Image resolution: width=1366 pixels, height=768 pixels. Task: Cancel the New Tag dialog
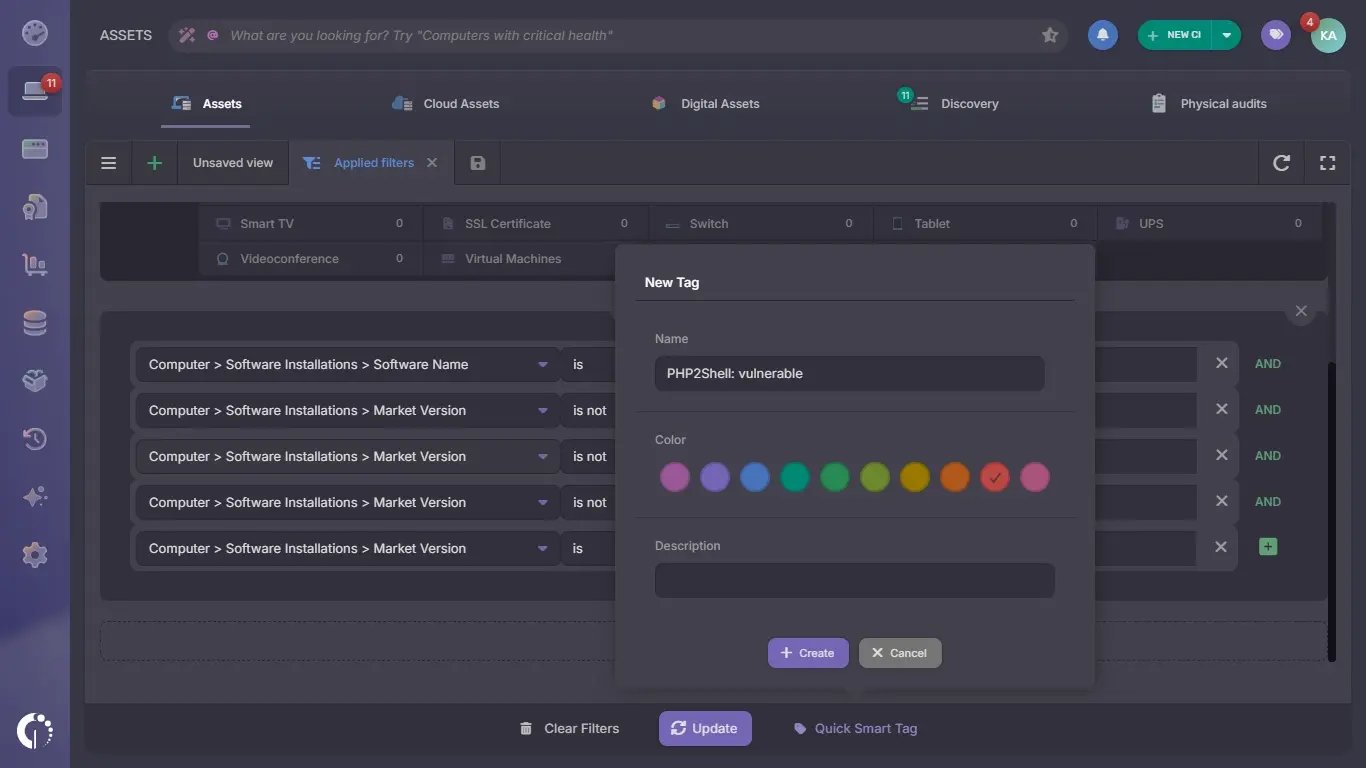900,653
